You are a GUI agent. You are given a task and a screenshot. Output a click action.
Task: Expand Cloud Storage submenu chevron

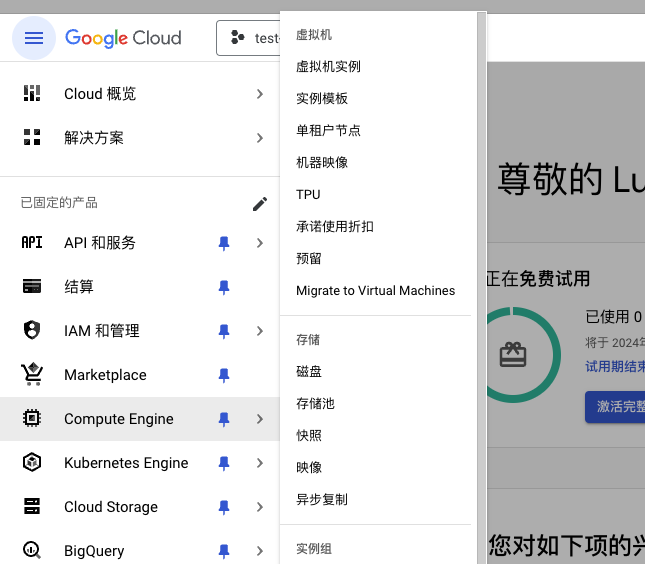point(260,507)
